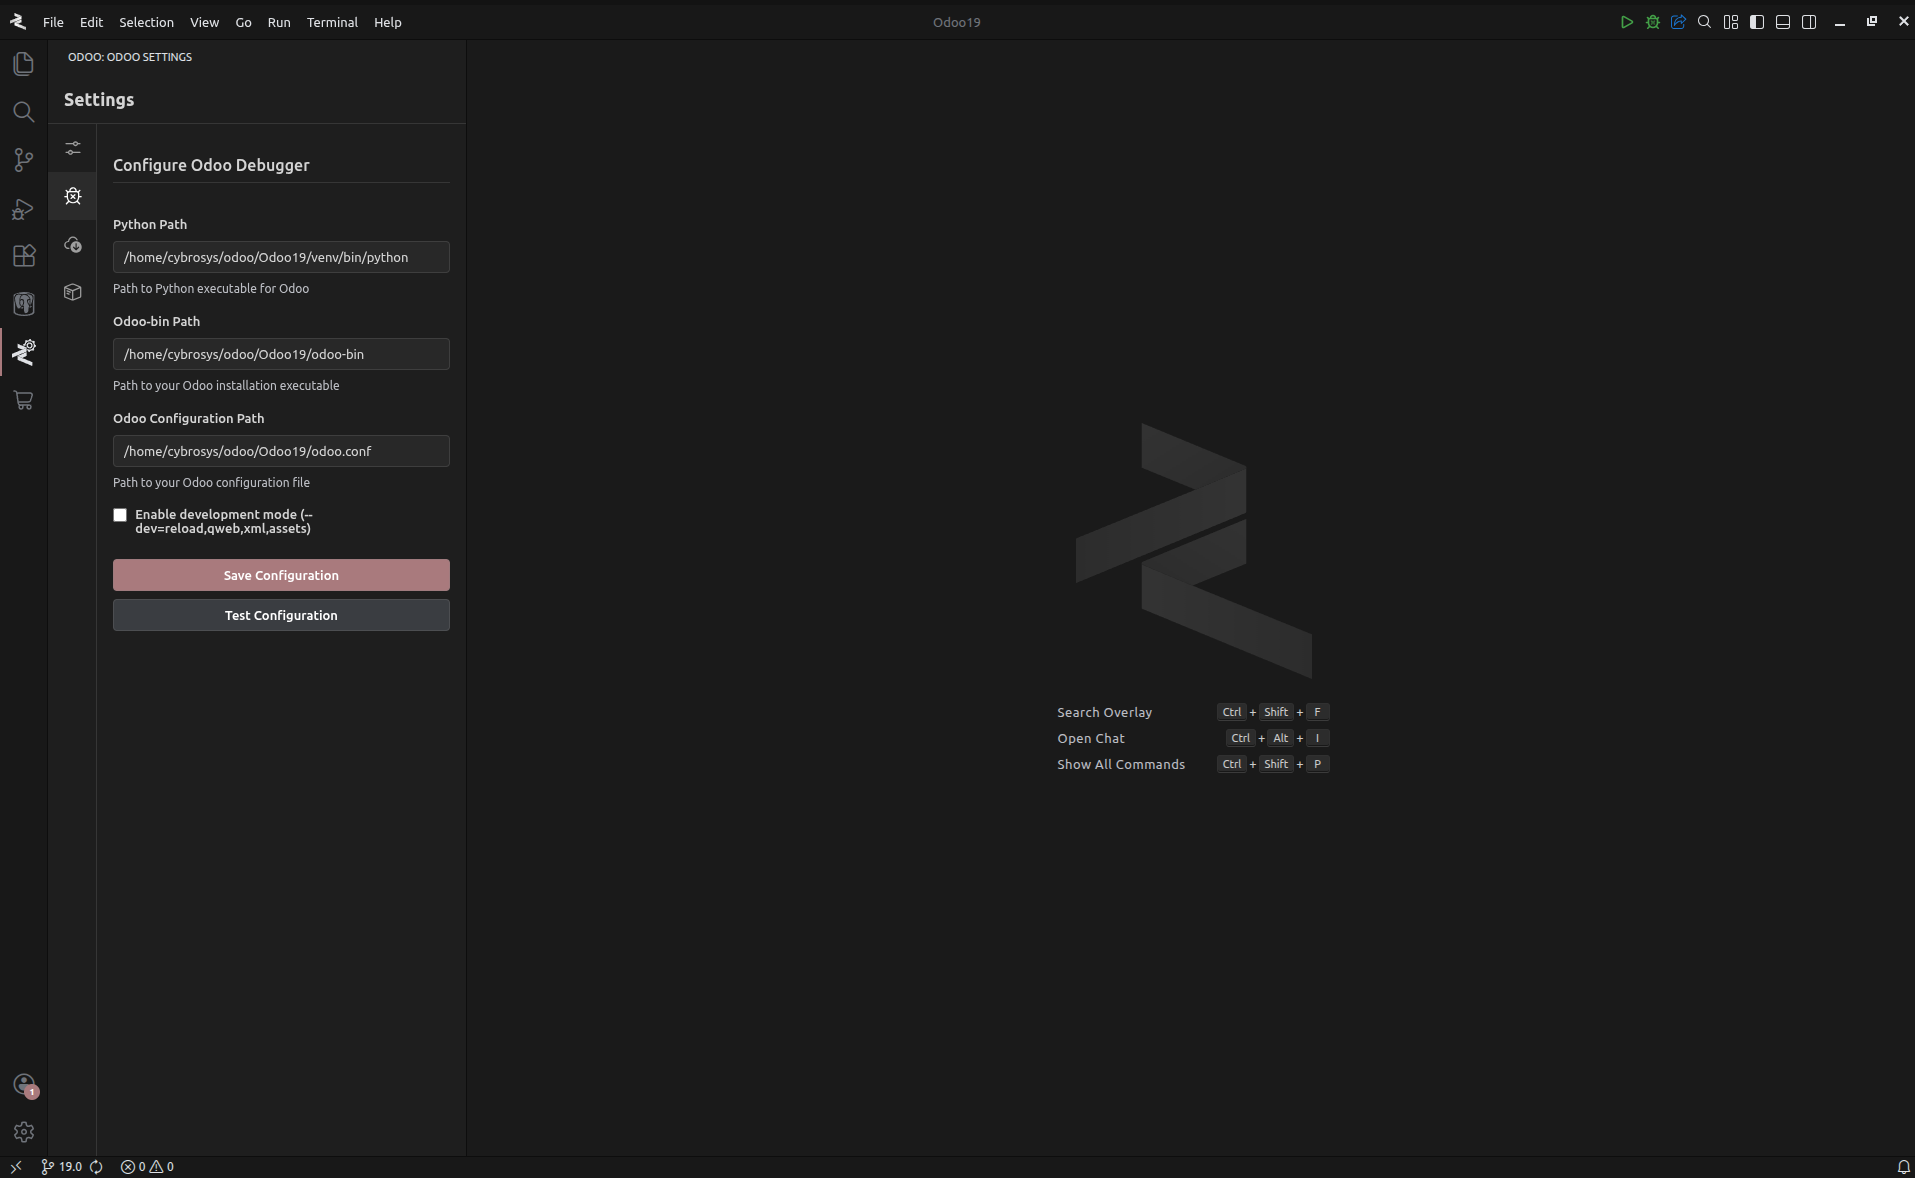Enable development mode checkbox
This screenshot has height=1178, width=1915.
[x=120, y=515]
